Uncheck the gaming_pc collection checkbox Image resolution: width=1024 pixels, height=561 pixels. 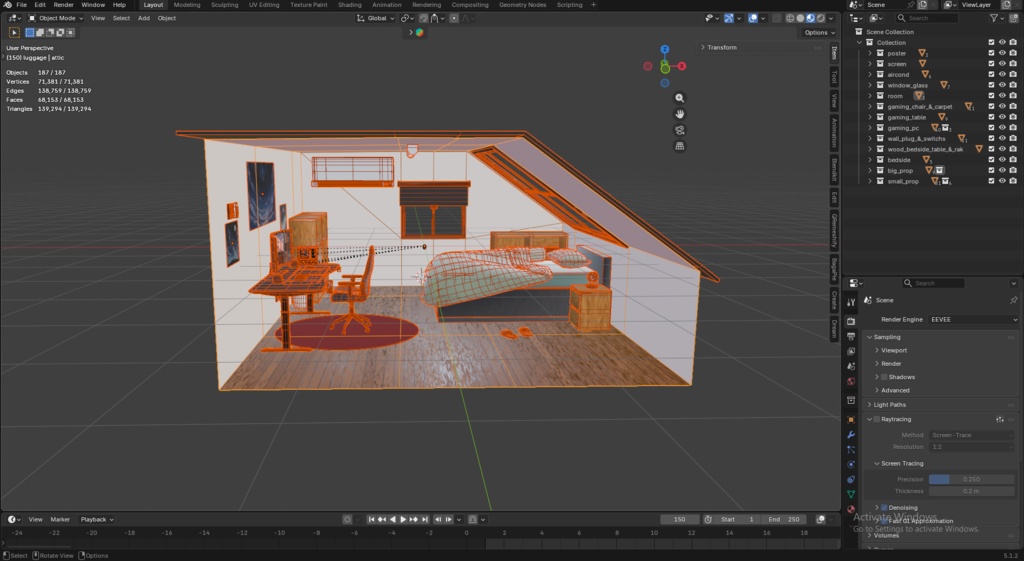click(991, 128)
